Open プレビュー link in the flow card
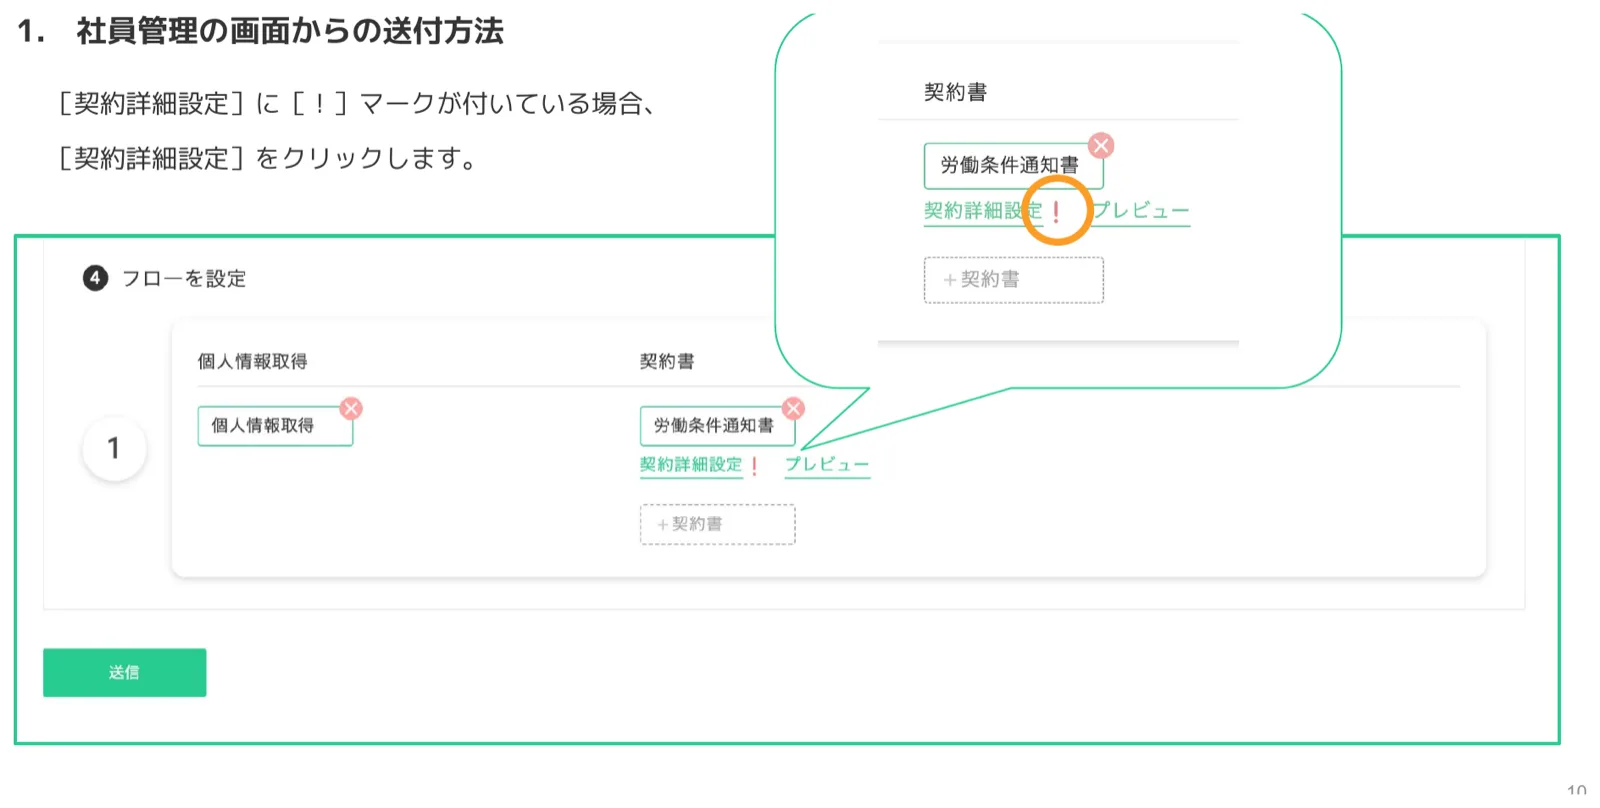This screenshot has width=1600, height=808. point(827,464)
